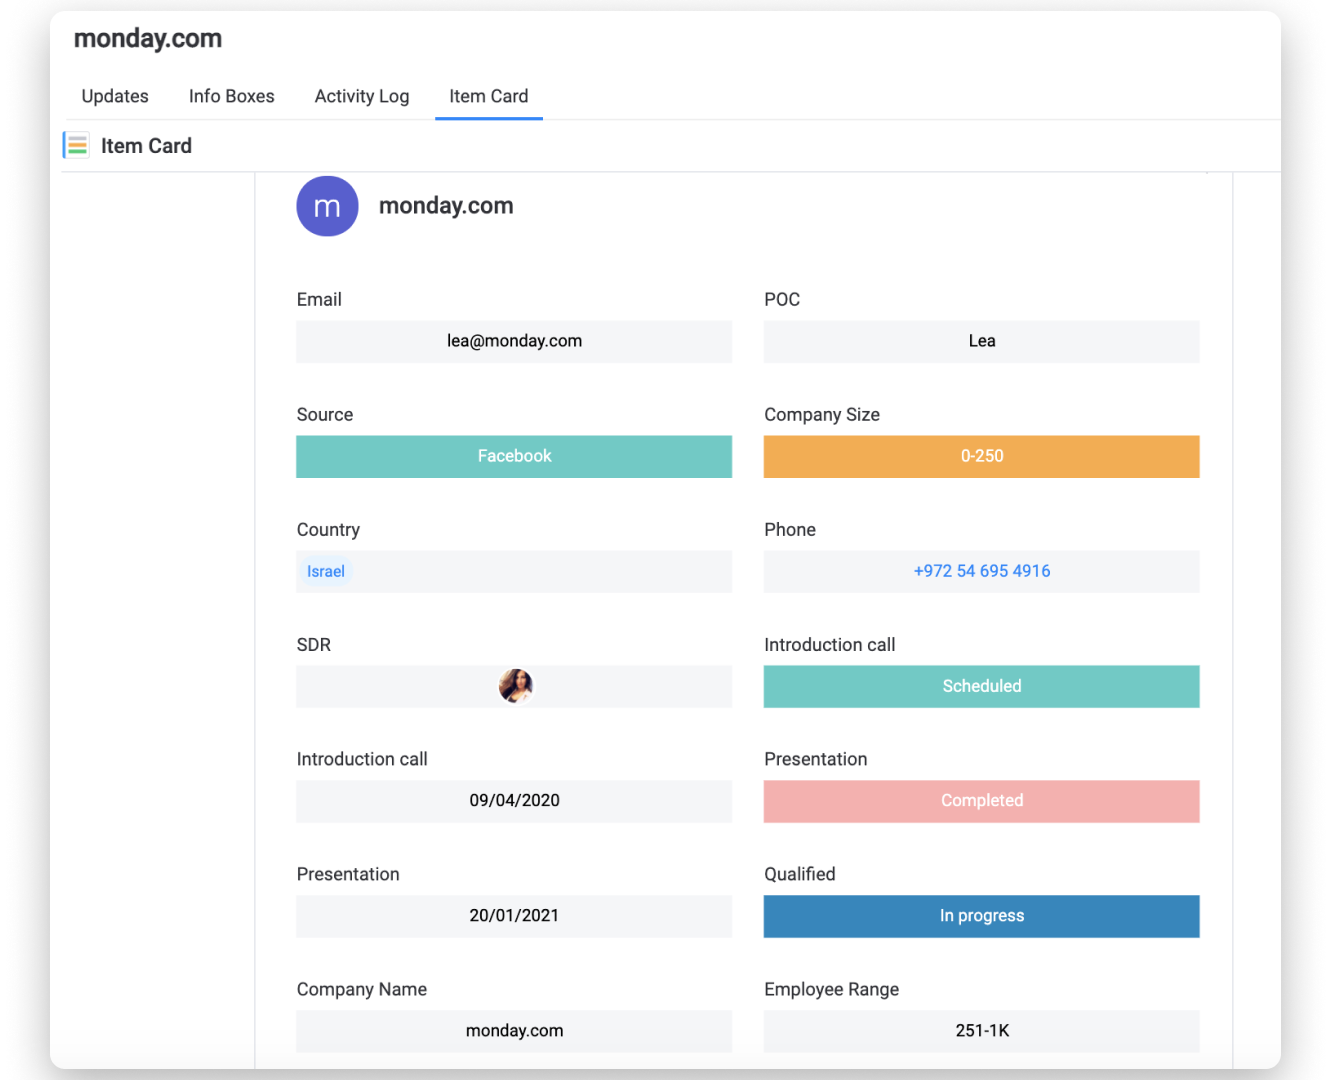Click the Qualified field label

[x=800, y=874]
